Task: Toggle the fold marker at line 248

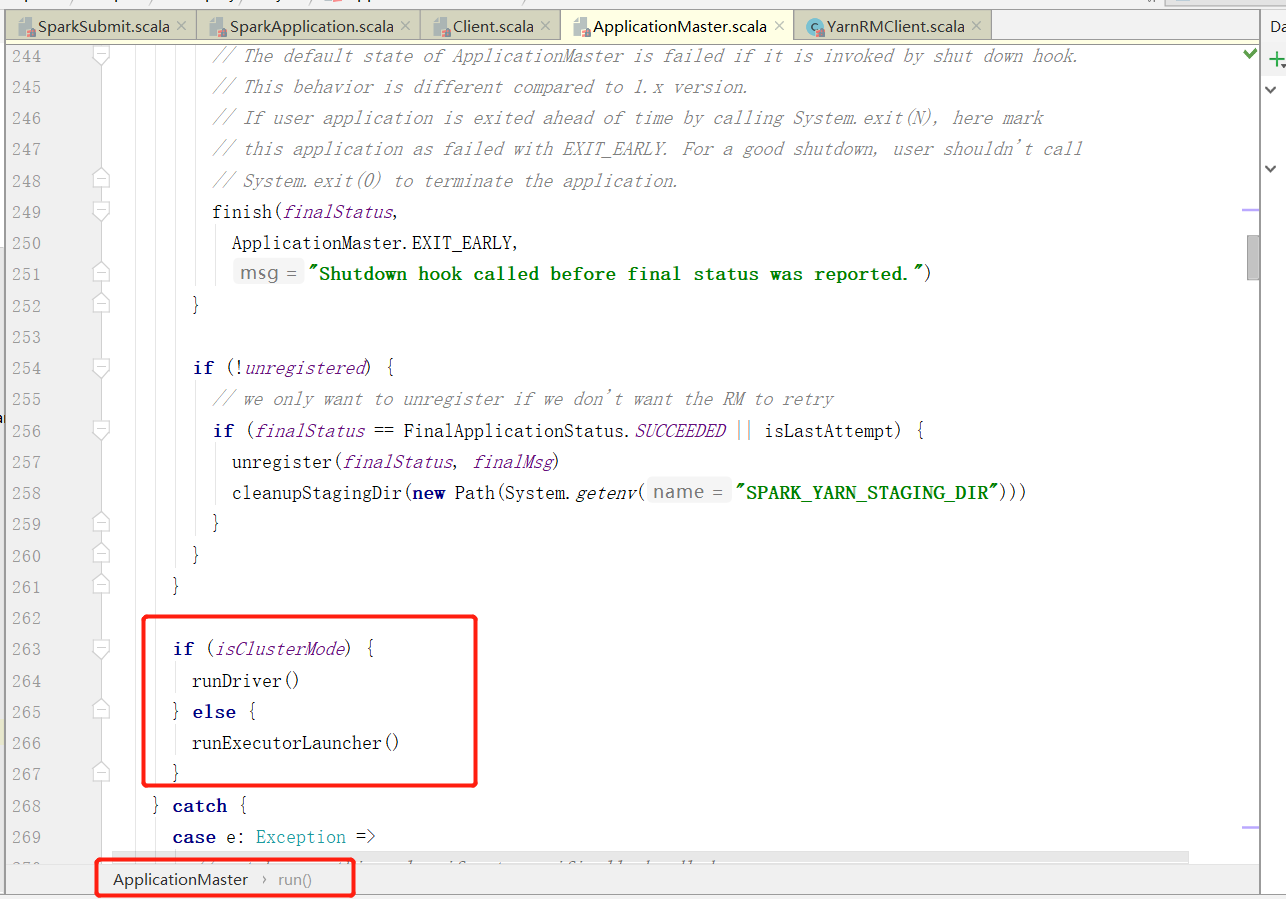Action: 100,180
